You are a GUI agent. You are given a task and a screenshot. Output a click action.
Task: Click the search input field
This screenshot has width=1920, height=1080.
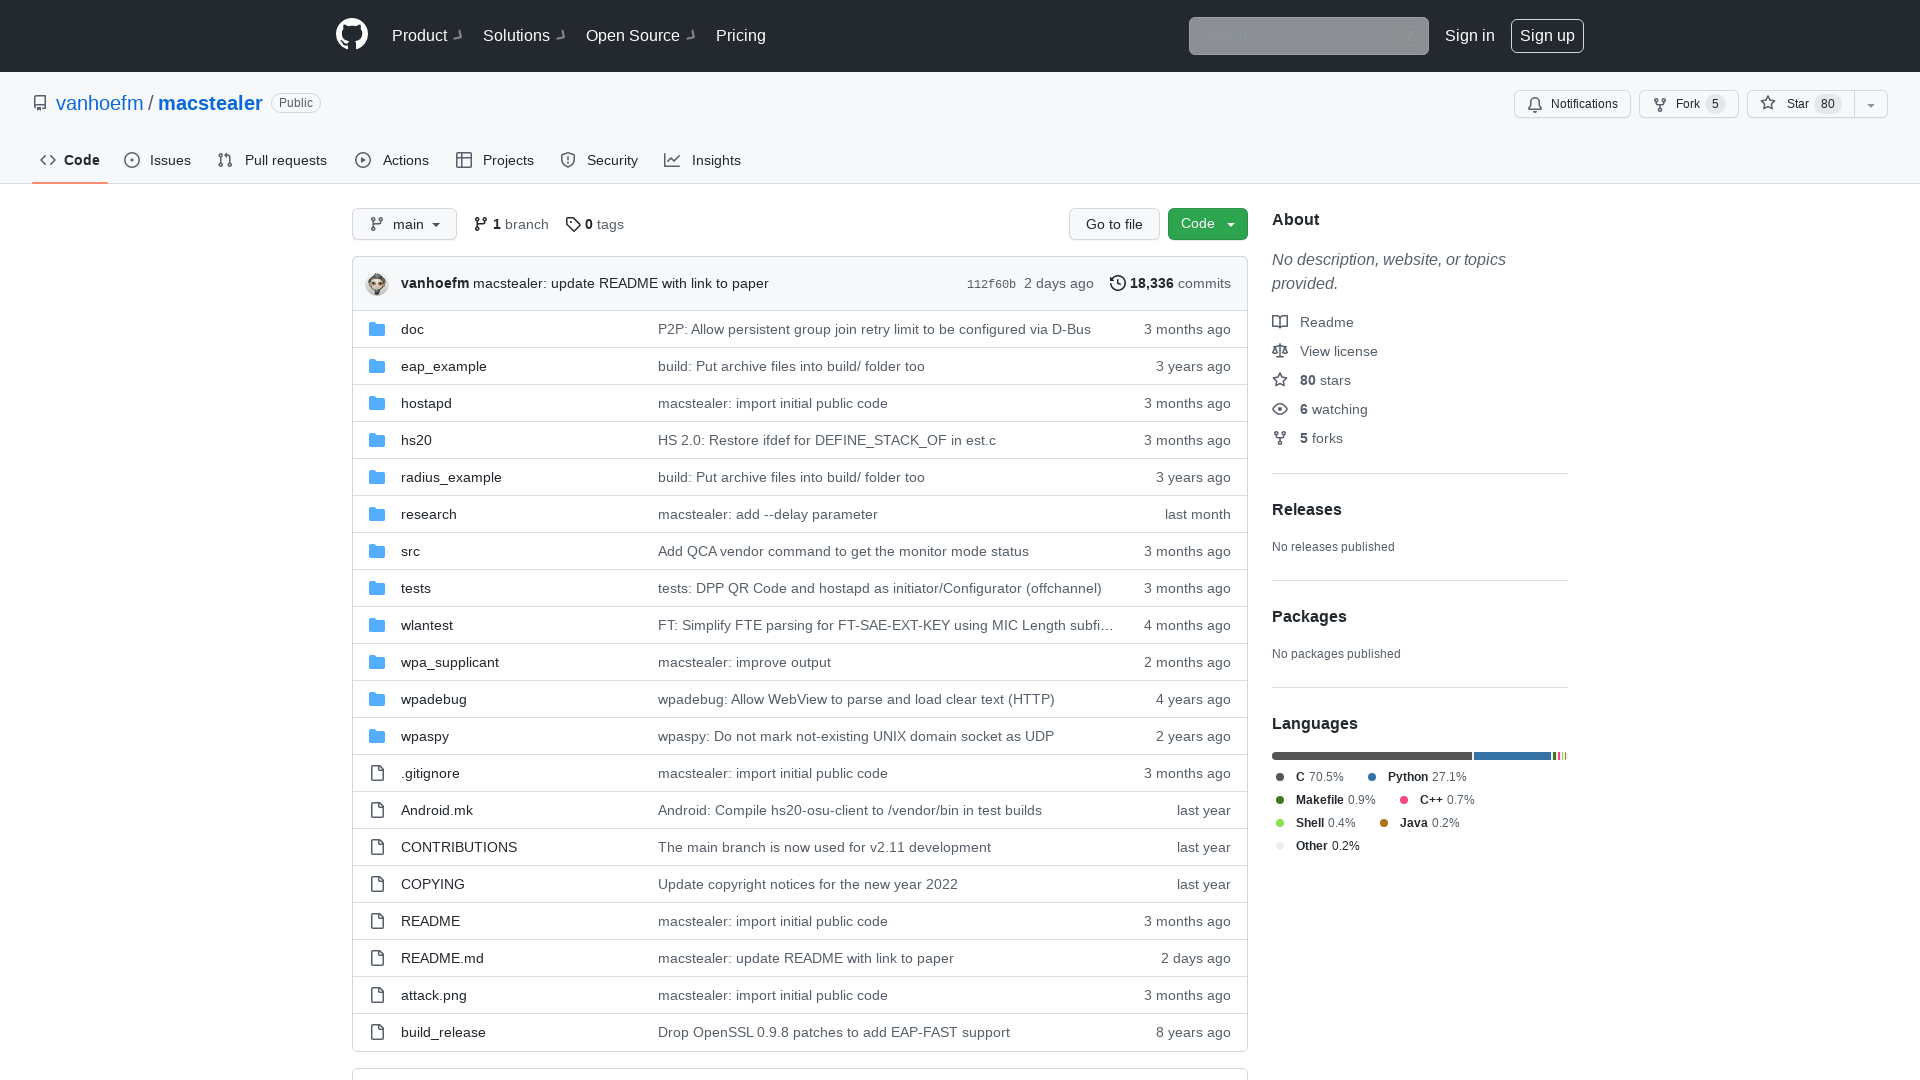(1308, 36)
